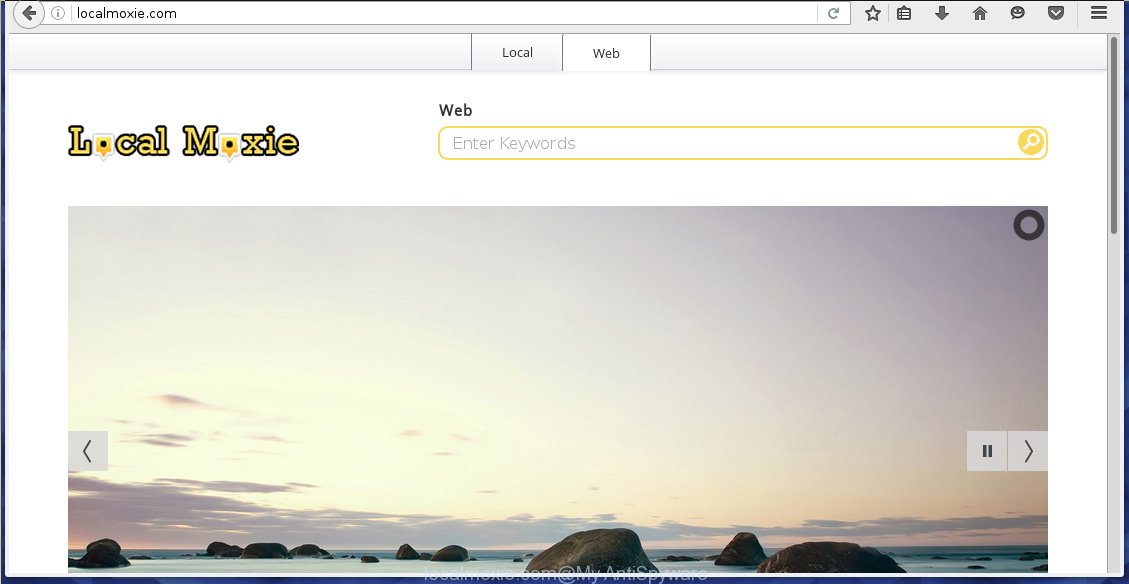This screenshot has height=584, width=1129.
Task: Open the hamburger browser menu
Action: click(x=1099, y=12)
